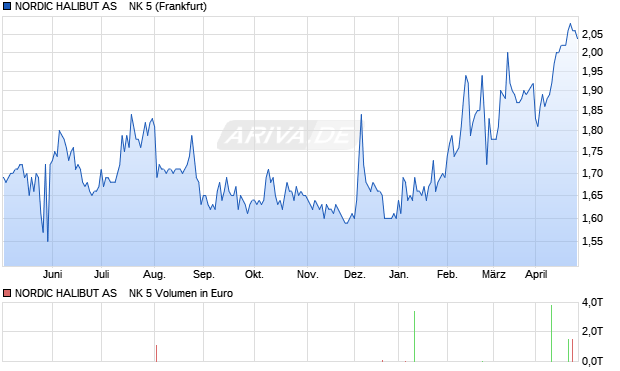Image resolution: width=620 pixels, height=371 pixels.
Task: Click the 'Okt.' month label
Action: (x=254, y=274)
